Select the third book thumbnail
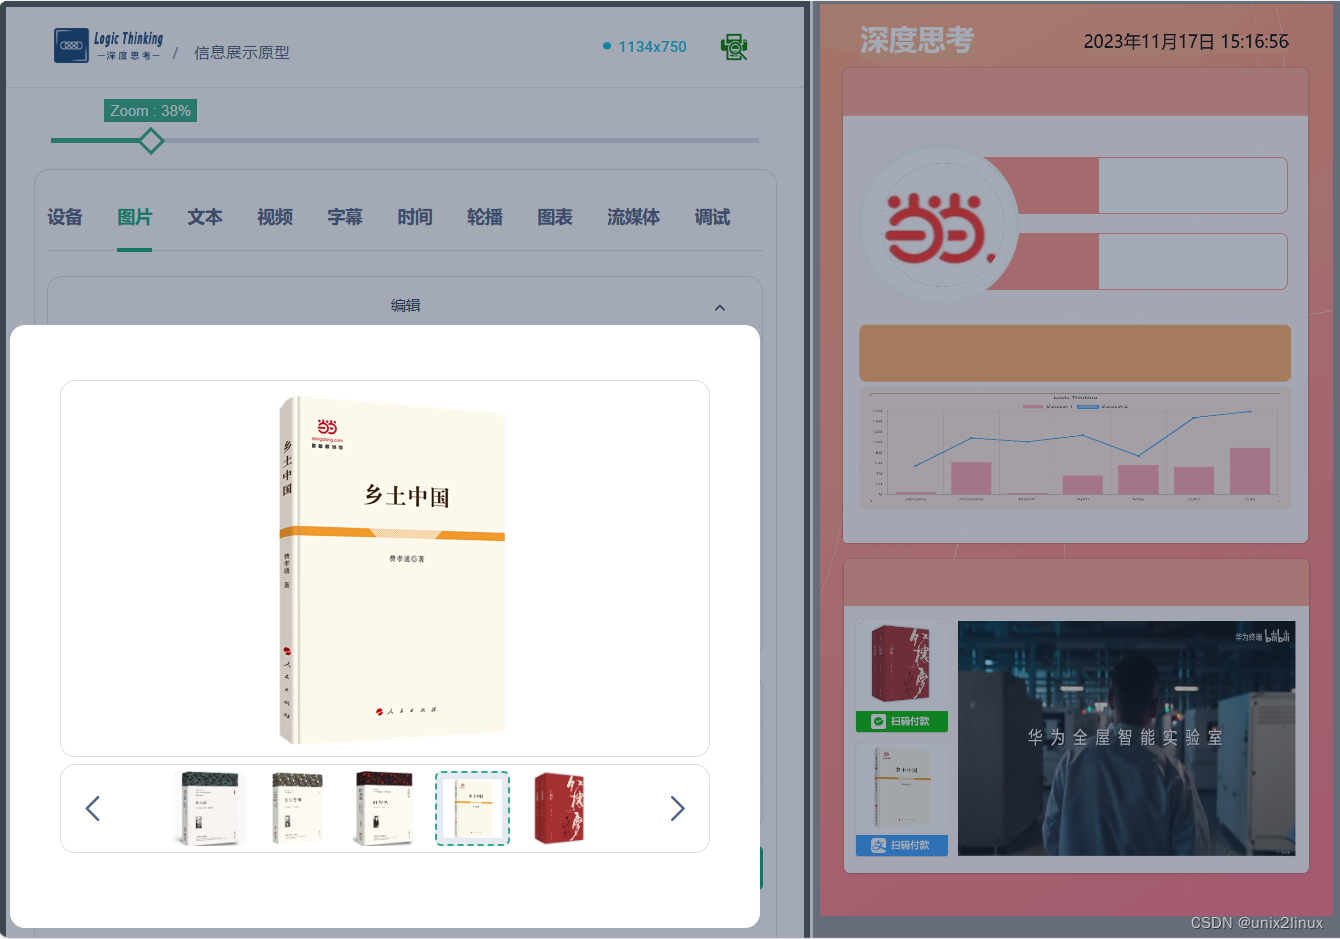Viewport: 1340px width, 939px height. (x=384, y=808)
